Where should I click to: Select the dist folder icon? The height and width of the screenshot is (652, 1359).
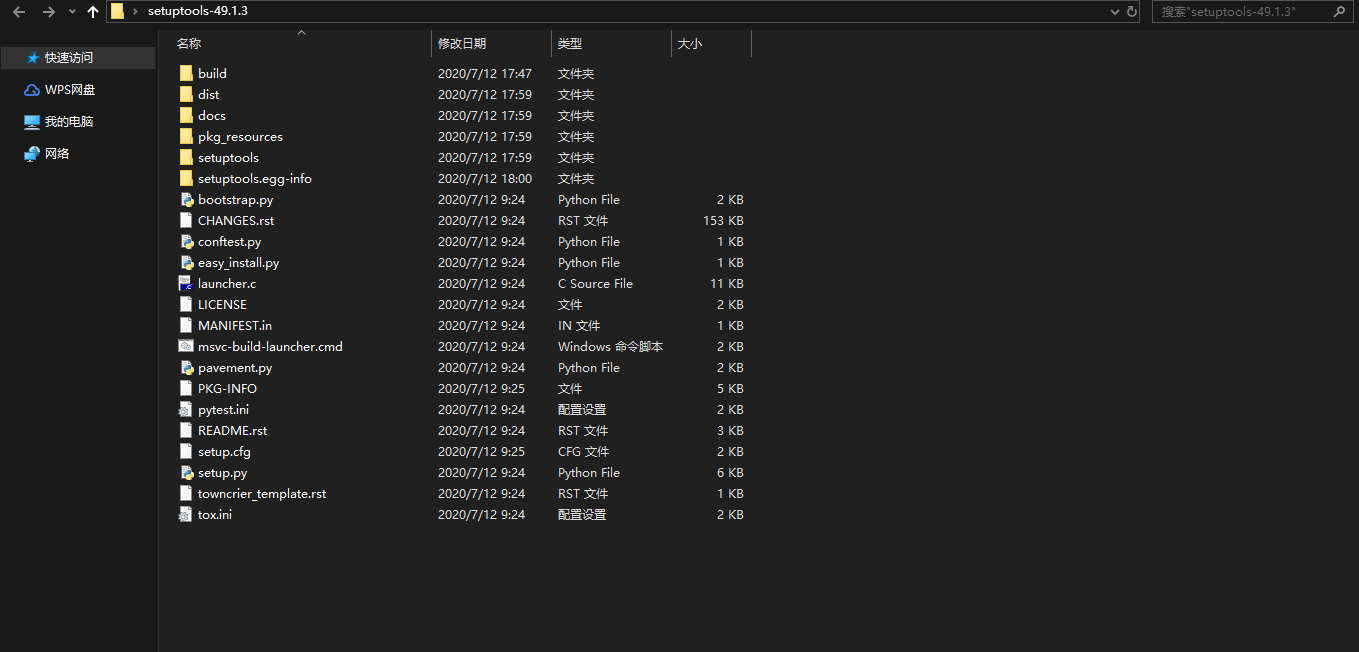(186, 94)
